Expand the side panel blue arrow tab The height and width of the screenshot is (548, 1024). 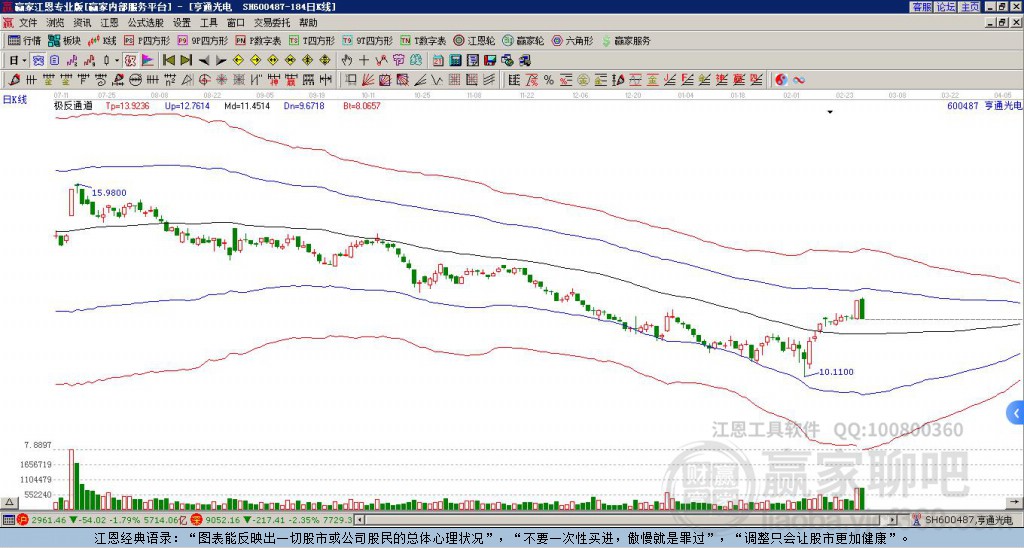click(1016, 413)
